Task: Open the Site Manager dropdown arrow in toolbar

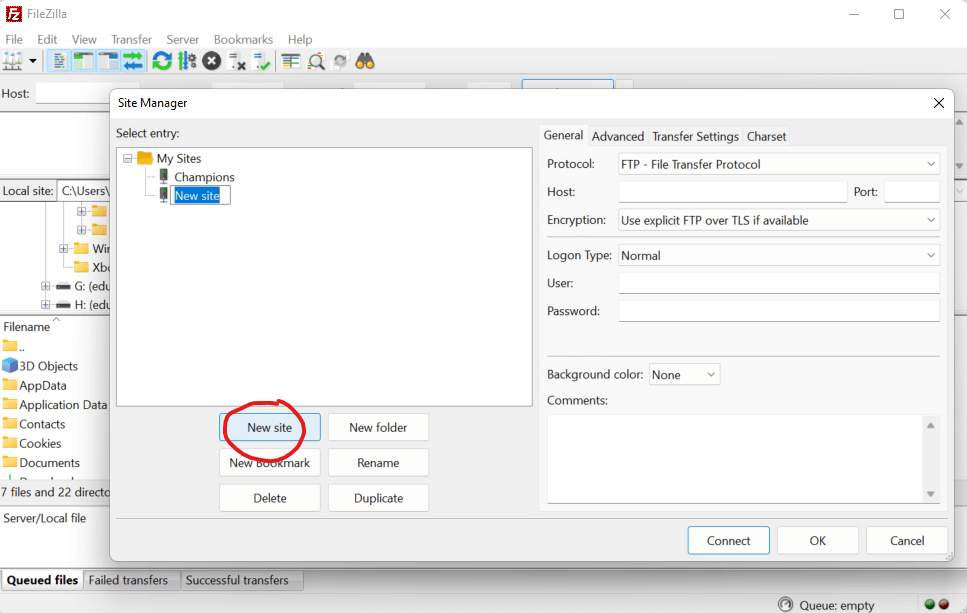Action: pos(33,61)
